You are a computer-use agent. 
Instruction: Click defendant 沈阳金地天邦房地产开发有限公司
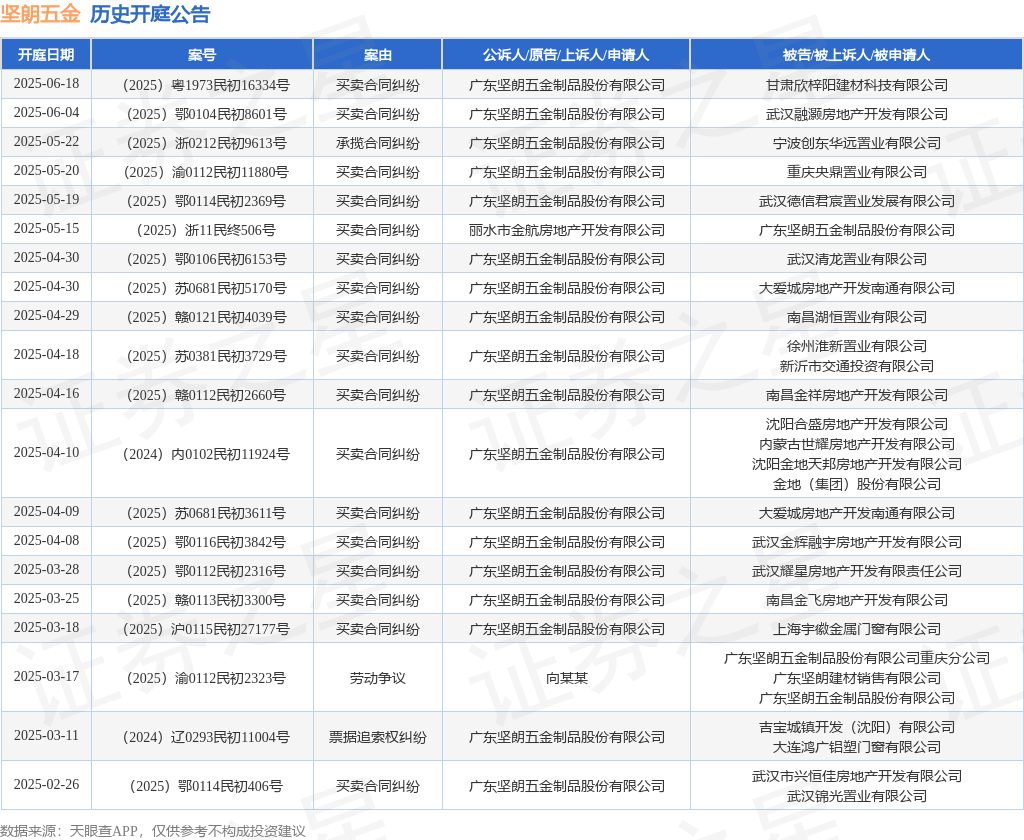click(857, 464)
